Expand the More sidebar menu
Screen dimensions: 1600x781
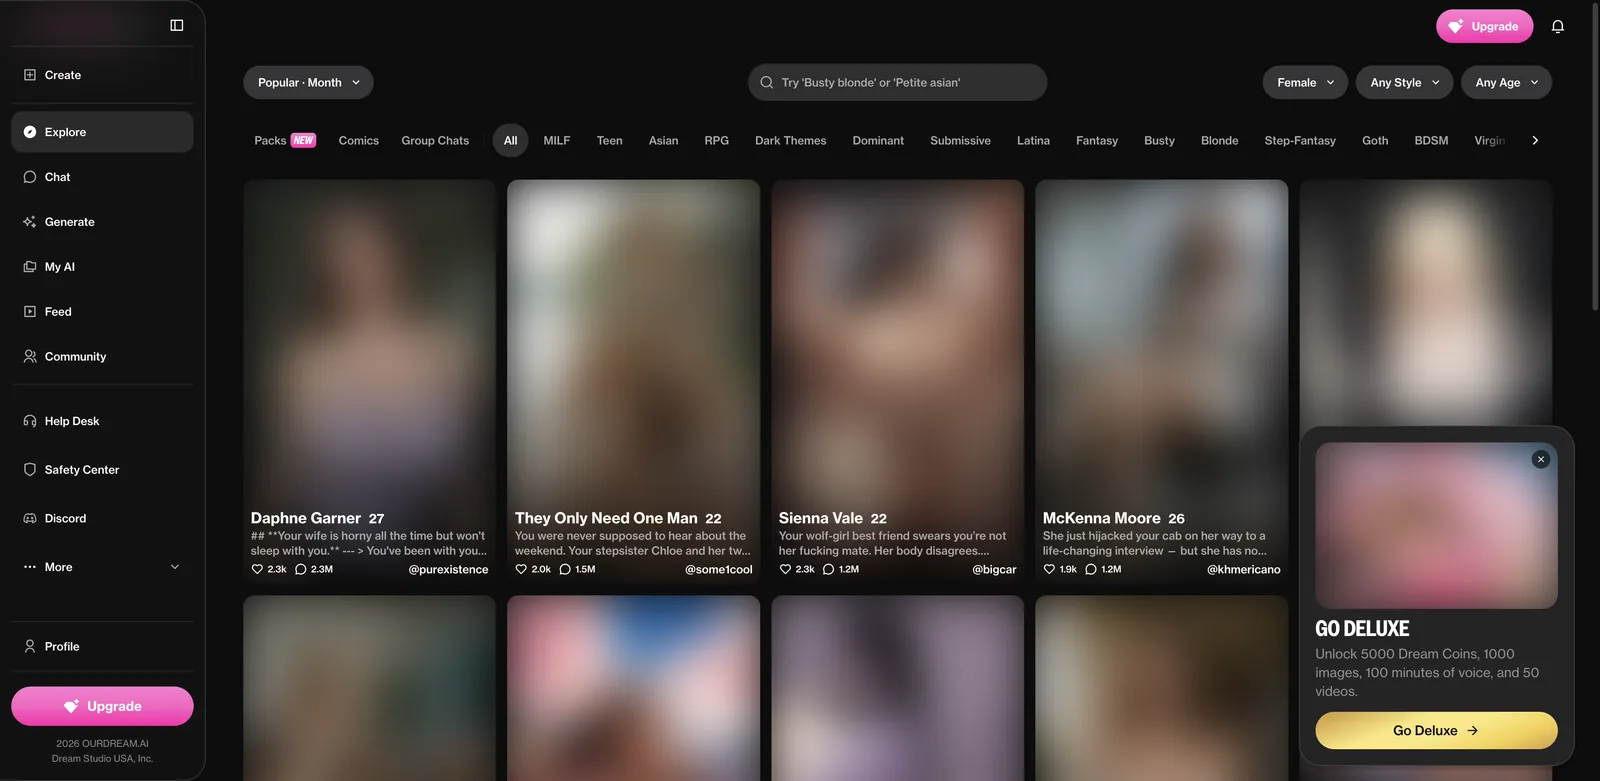coord(102,567)
